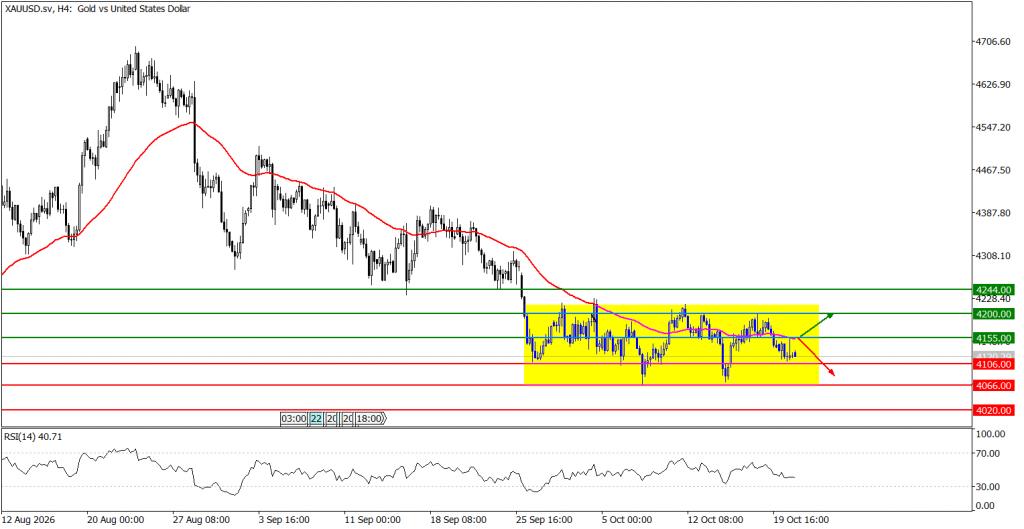Click the 19 Oct 16:00 date label
The width and height of the screenshot is (1024, 529).
click(x=801, y=520)
